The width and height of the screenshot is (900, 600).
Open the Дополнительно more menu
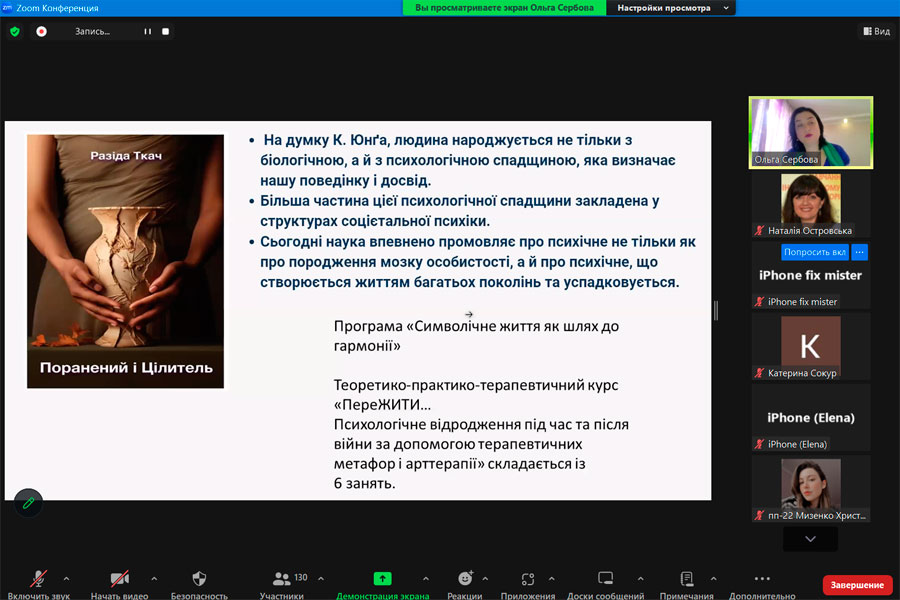click(762, 584)
